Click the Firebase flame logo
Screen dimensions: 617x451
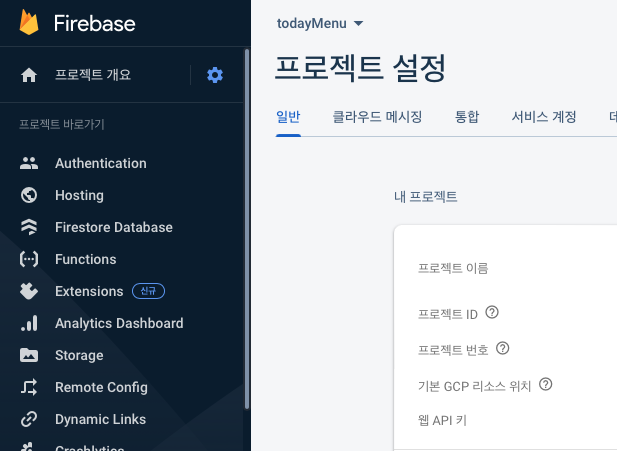pyautogui.click(x=29, y=22)
